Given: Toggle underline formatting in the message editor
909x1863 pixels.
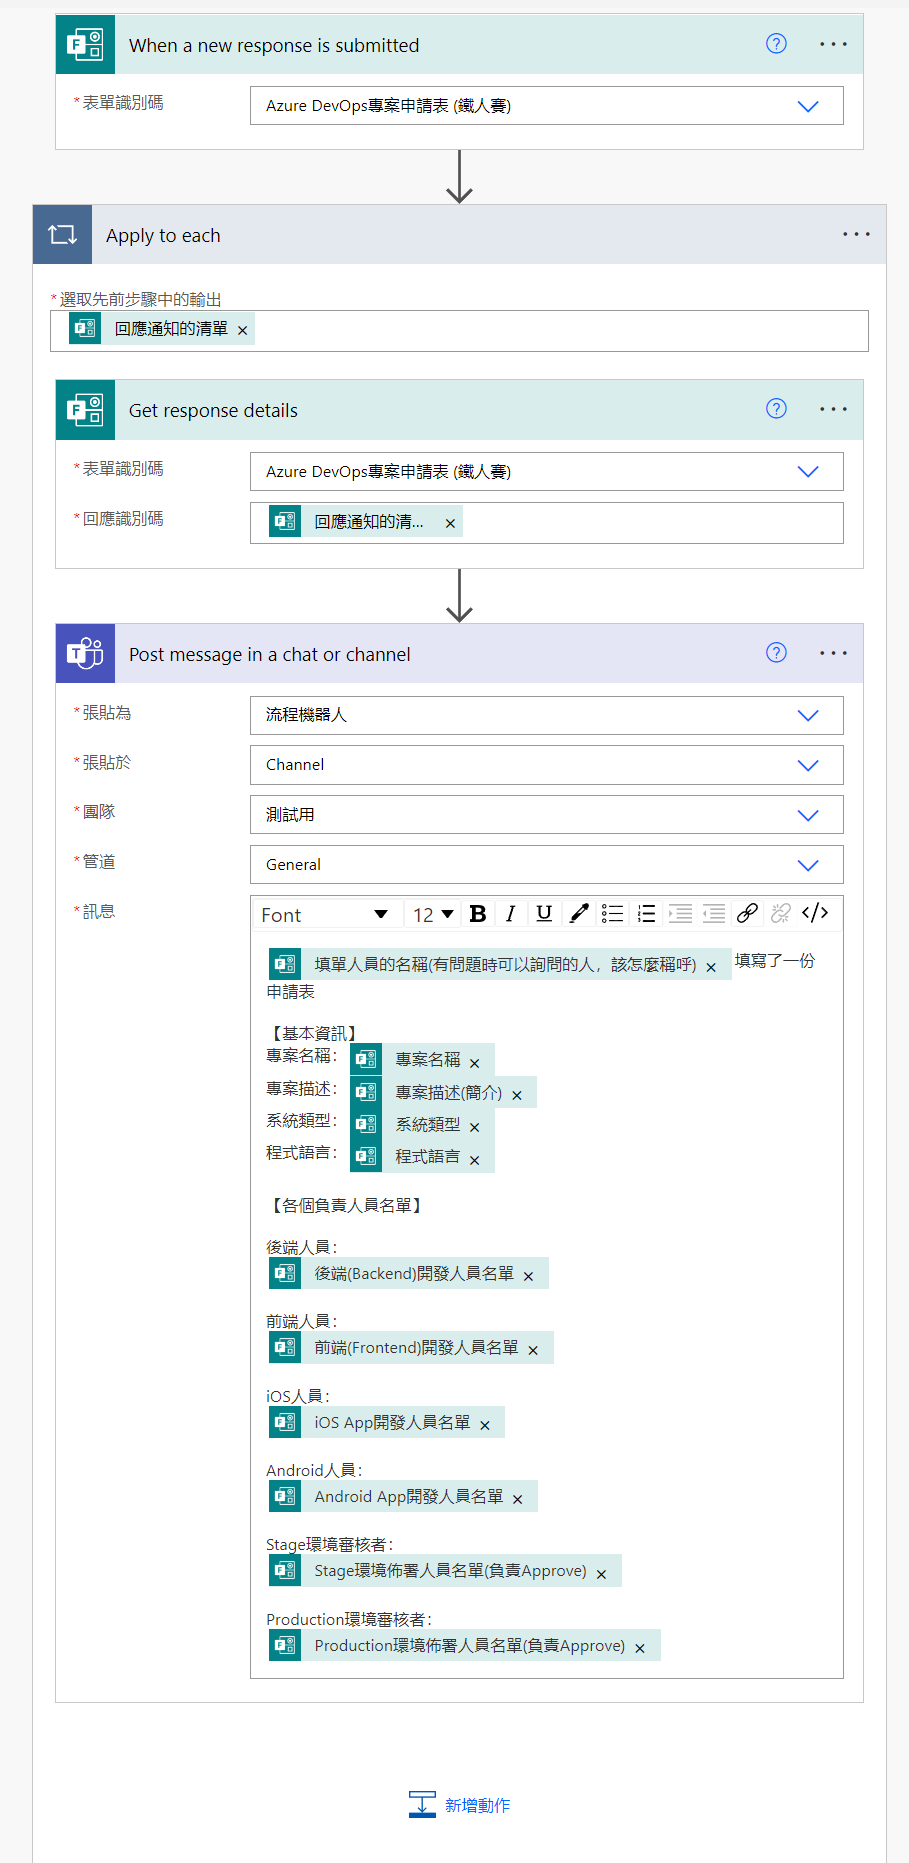Looking at the screenshot, I should pos(544,913).
